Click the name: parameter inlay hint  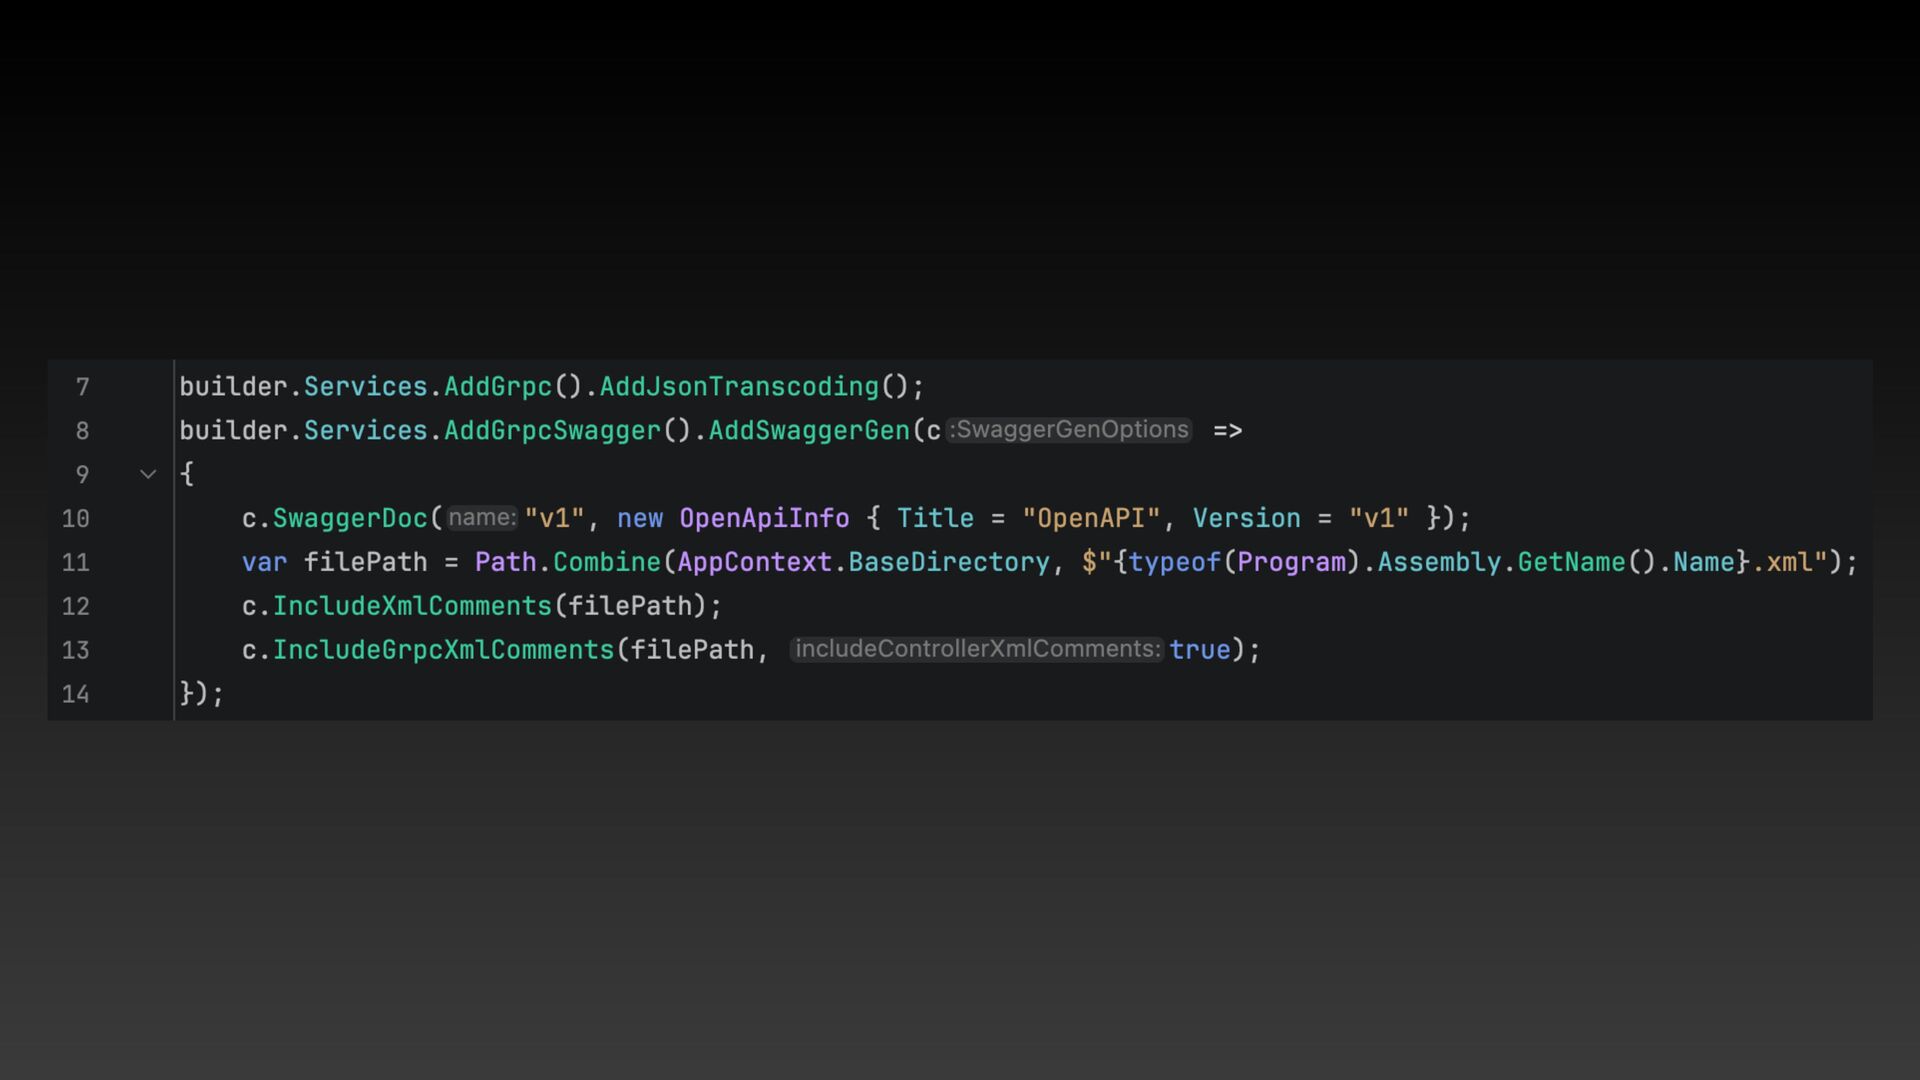pyautogui.click(x=482, y=518)
